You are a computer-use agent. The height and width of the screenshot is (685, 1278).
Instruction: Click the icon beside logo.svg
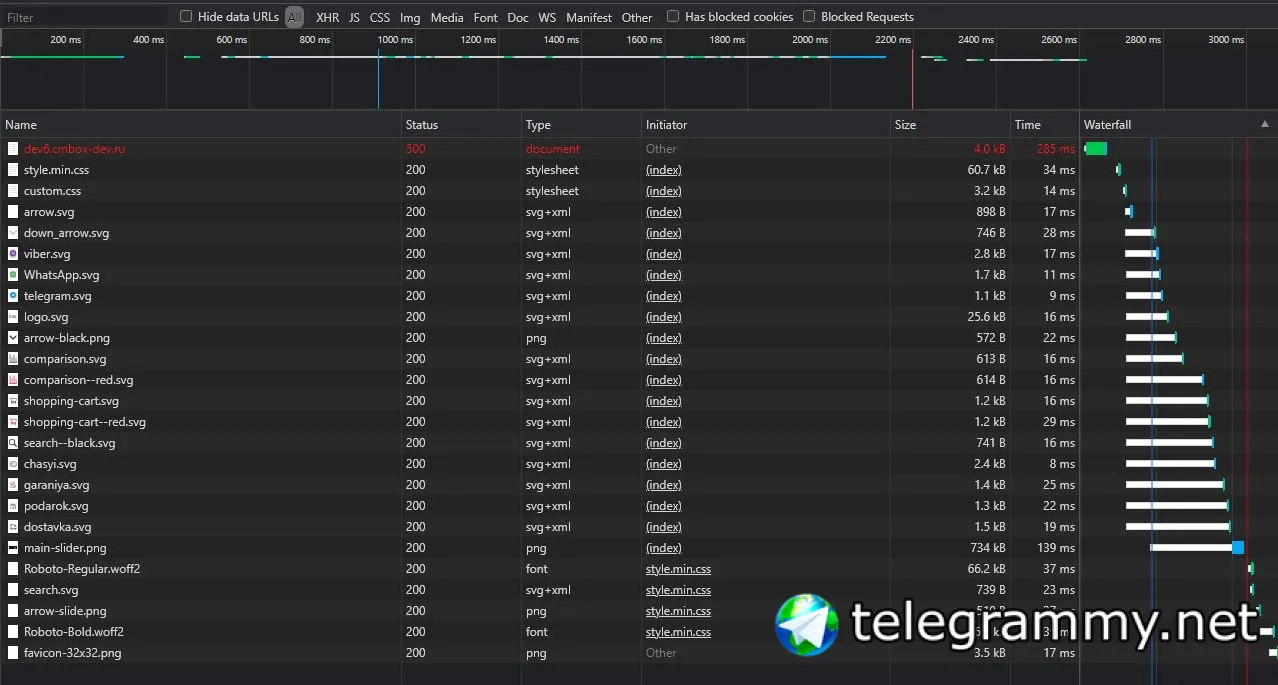click(x=13, y=317)
